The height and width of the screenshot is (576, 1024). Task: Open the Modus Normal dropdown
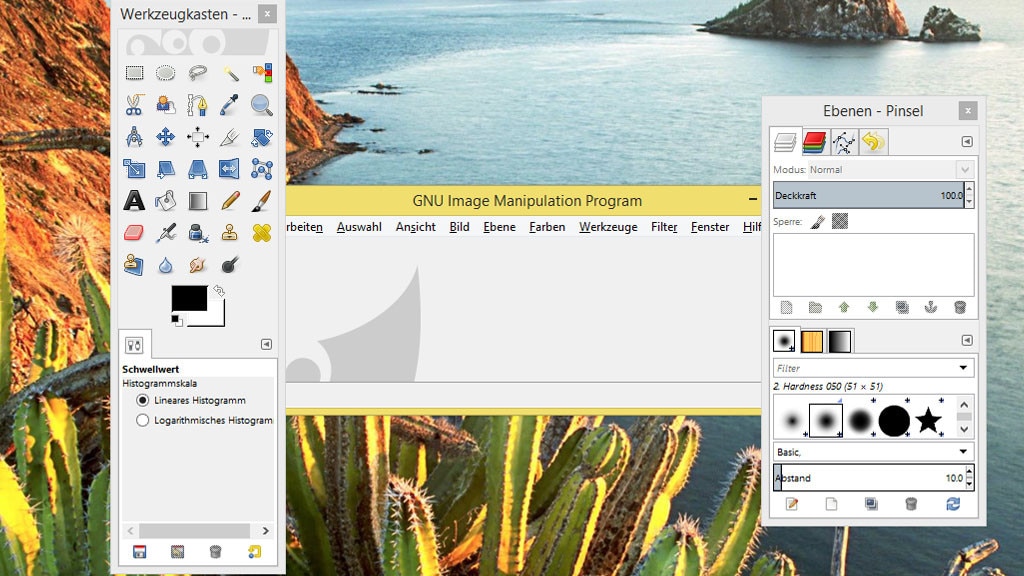(x=891, y=169)
